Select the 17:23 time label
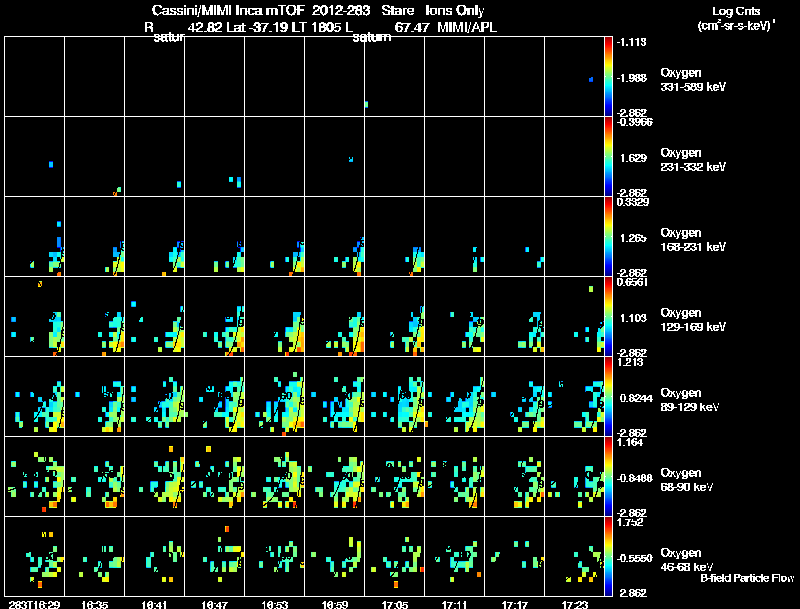This screenshot has width=800, height=609. (574, 605)
